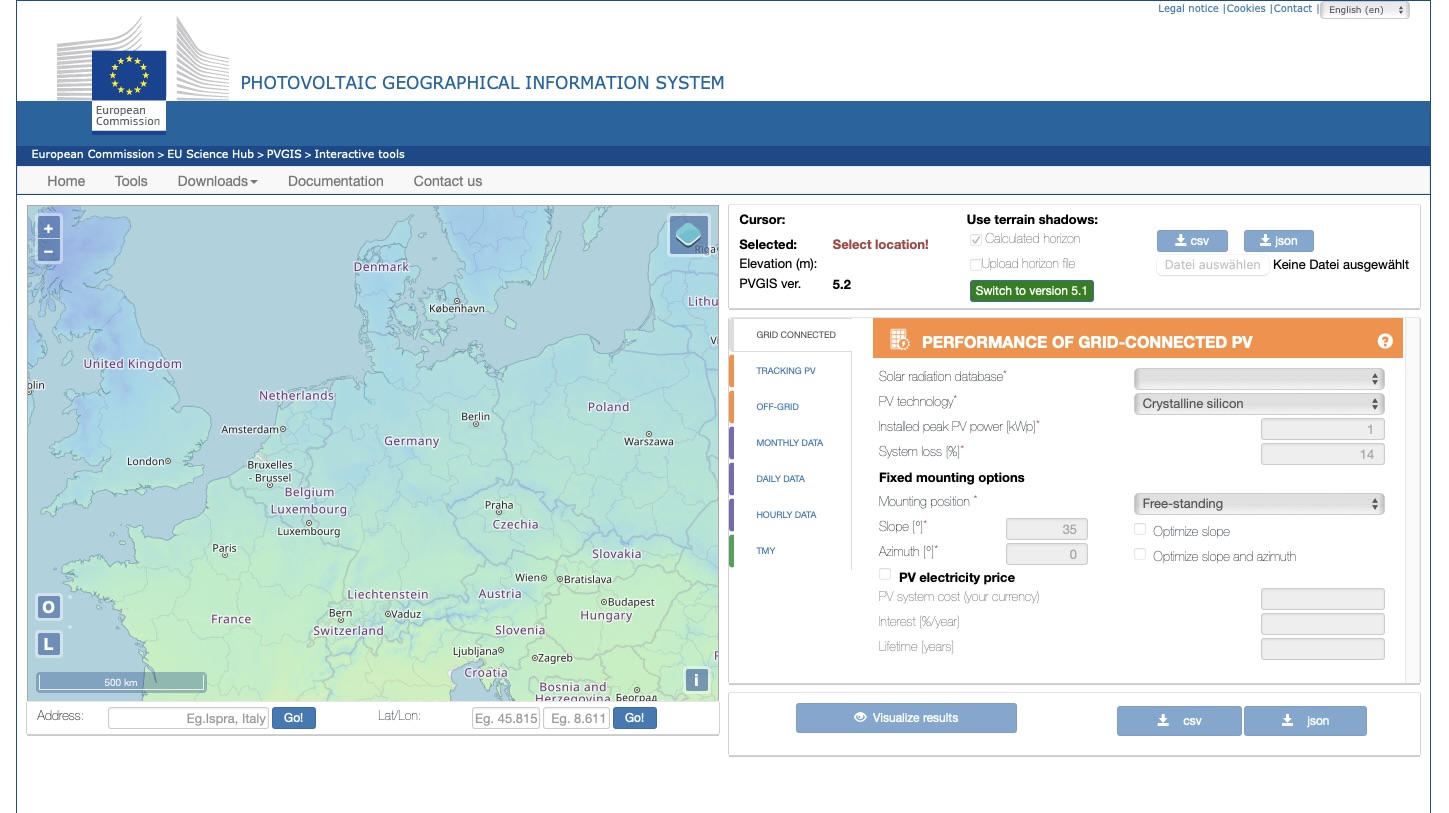Click Go! button next to Lat/Lon fields
This screenshot has height=813, width=1449.
coord(635,718)
